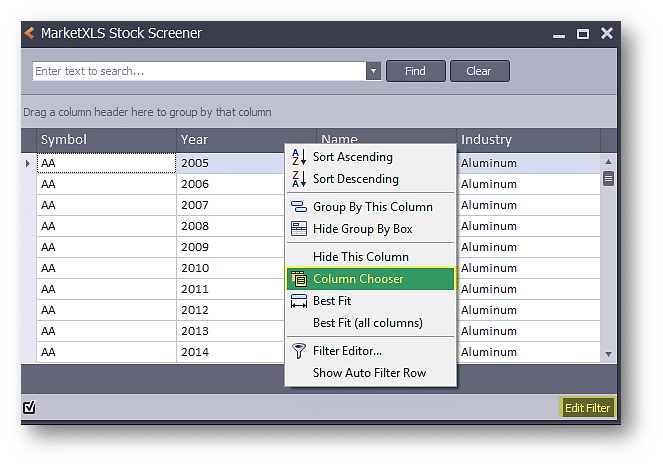Select the Aluminum cell in 2008 row

(x=529, y=226)
